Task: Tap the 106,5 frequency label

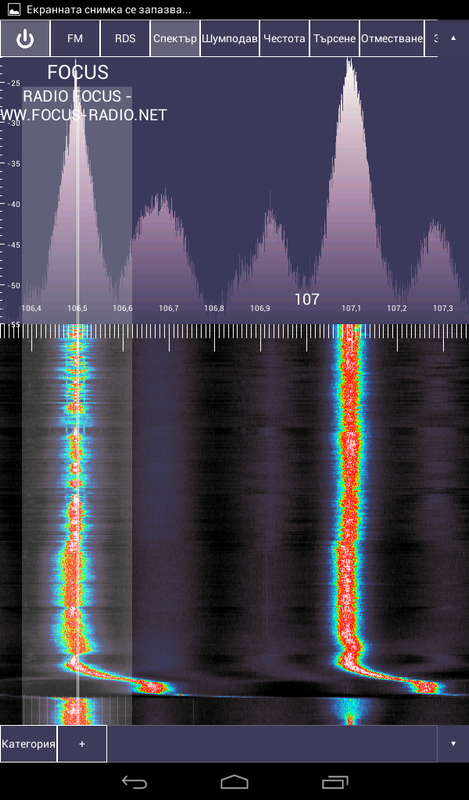Action: click(x=77, y=309)
